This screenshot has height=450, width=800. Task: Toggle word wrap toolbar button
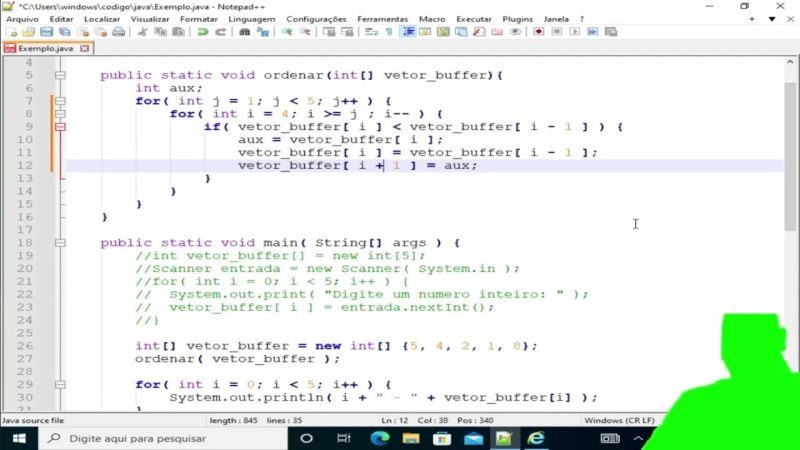[371, 32]
